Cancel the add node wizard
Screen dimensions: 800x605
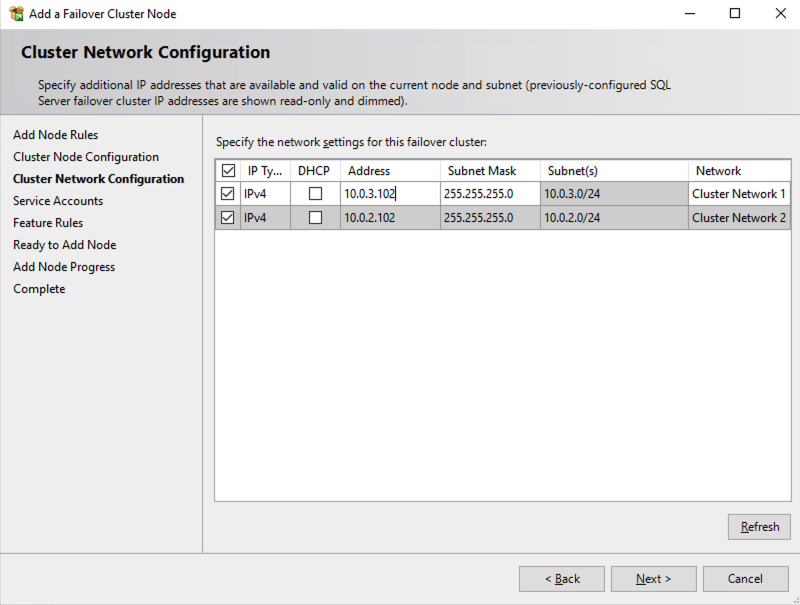745,579
